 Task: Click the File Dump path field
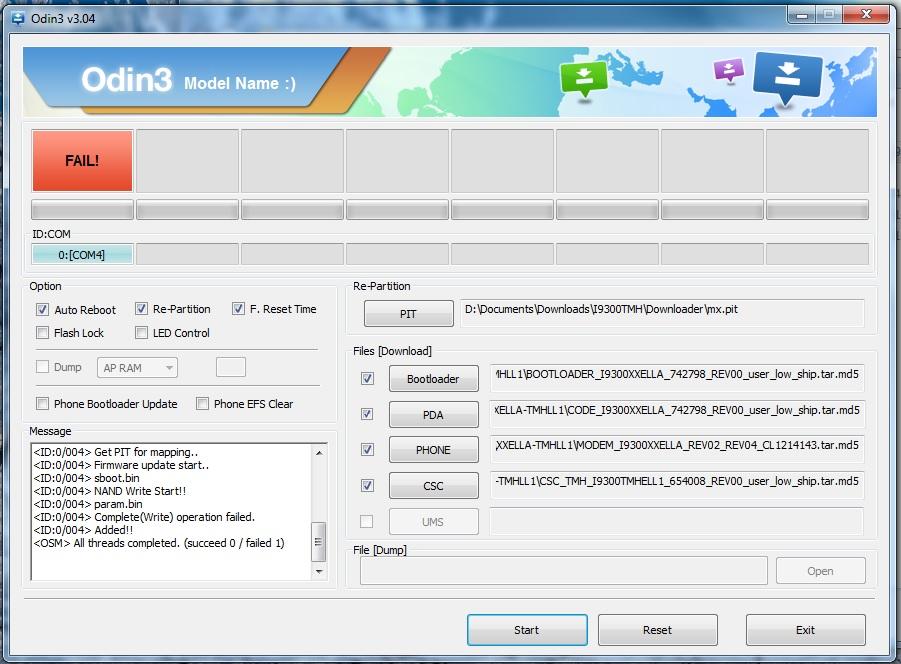564,570
